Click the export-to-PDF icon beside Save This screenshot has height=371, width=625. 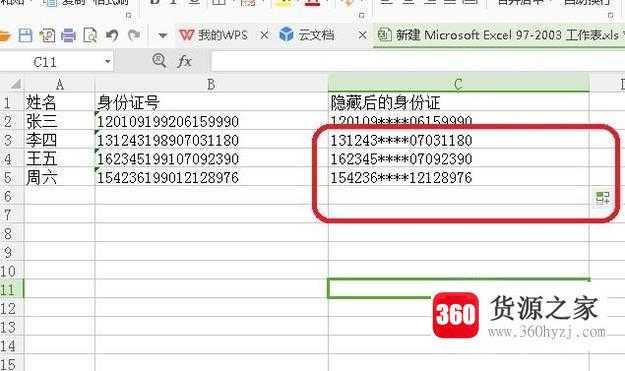pyautogui.click(x=47, y=35)
